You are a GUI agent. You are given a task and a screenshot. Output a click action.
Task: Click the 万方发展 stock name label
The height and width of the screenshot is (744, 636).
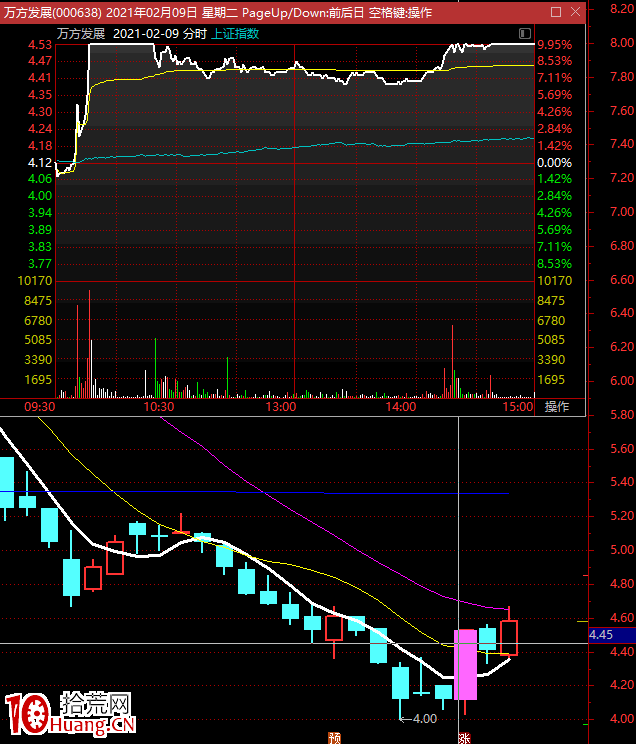(81, 34)
